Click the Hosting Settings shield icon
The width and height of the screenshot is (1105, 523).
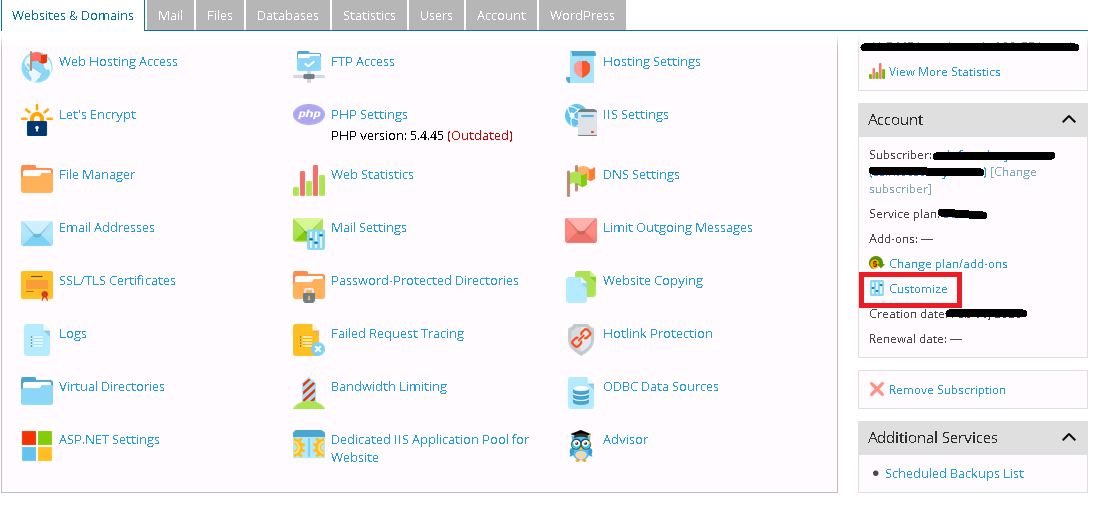(x=581, y=67)
